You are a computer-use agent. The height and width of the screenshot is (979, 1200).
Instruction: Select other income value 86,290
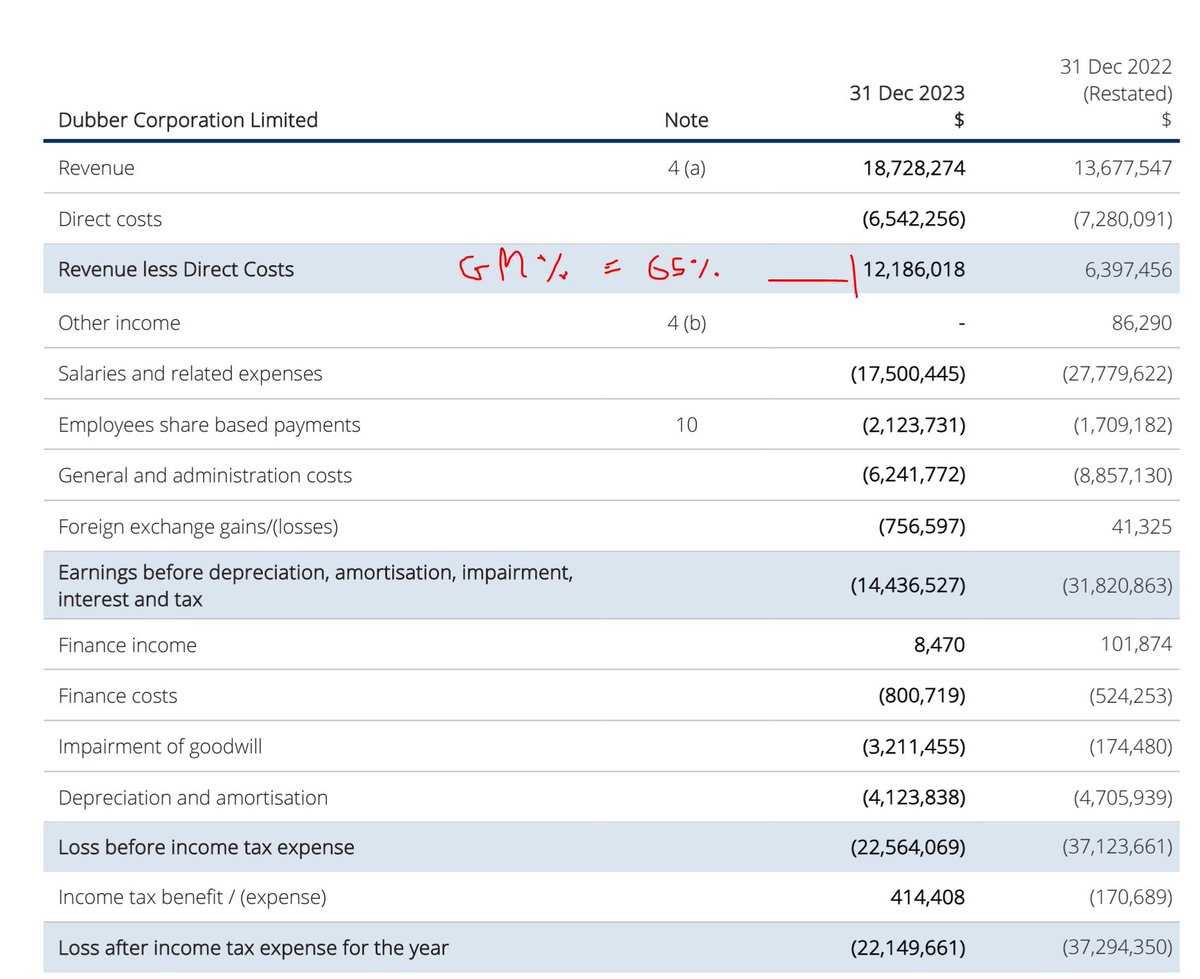click(1140, 323)
